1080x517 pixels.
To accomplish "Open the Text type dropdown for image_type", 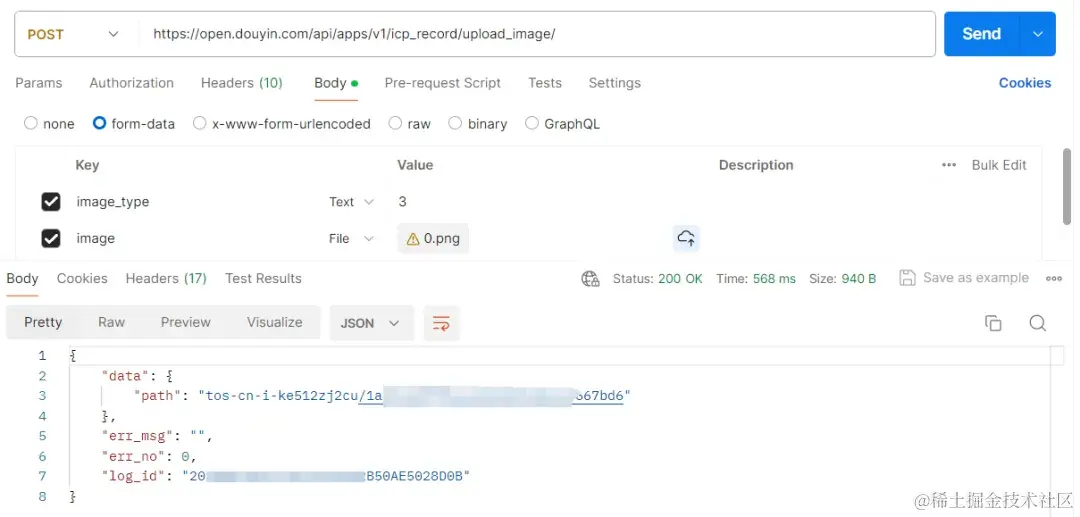I will [351, 202].
